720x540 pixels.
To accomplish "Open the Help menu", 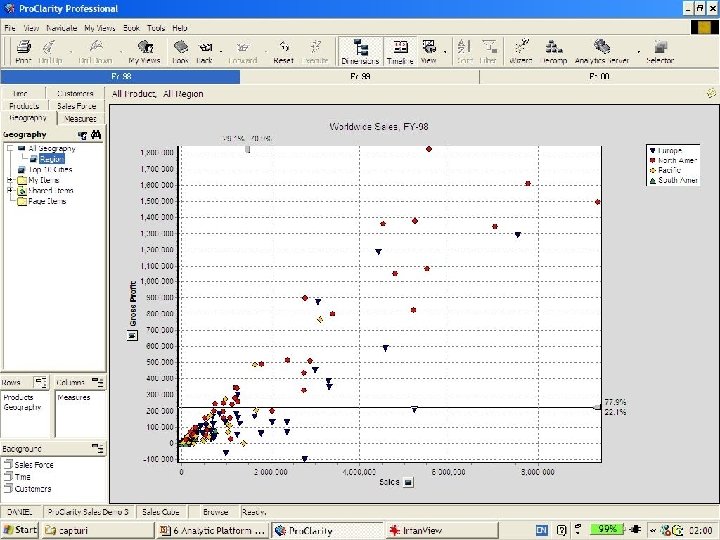I will point(180,28).
